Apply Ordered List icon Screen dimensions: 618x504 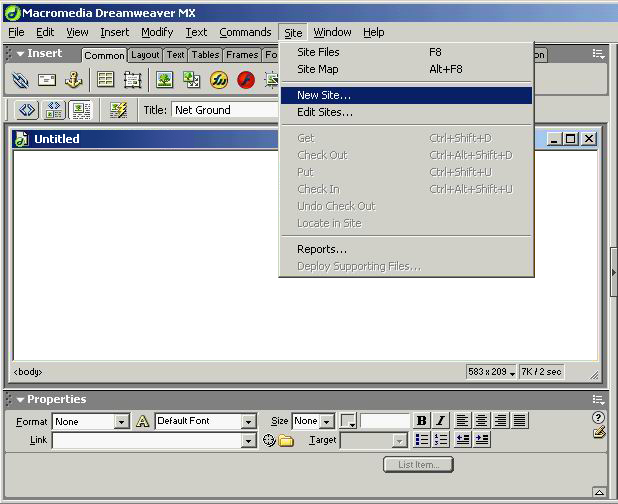(441, 439)
